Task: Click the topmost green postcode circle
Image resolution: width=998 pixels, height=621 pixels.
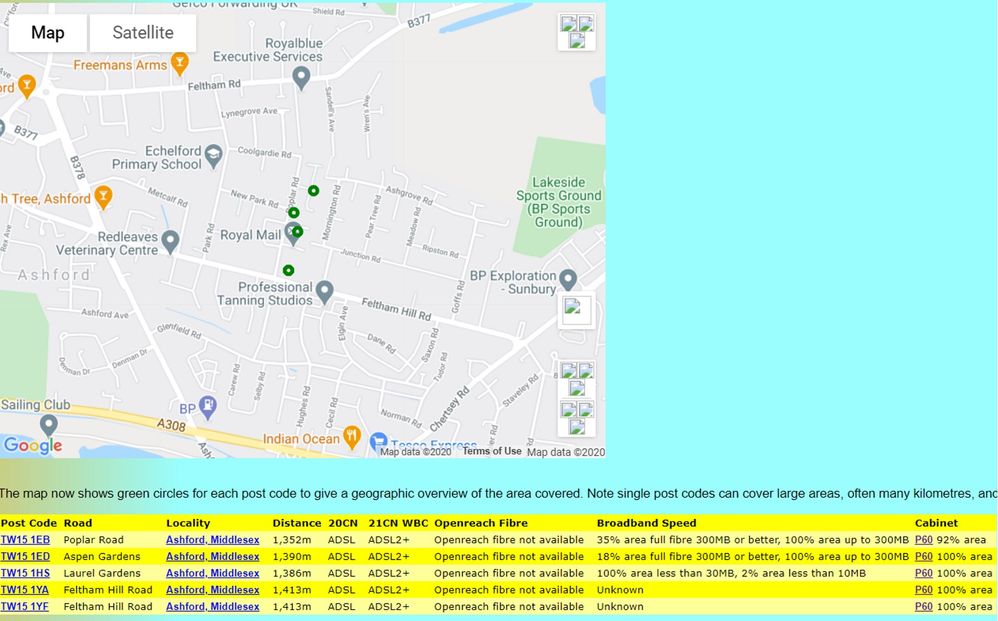Action: [313, 191]
